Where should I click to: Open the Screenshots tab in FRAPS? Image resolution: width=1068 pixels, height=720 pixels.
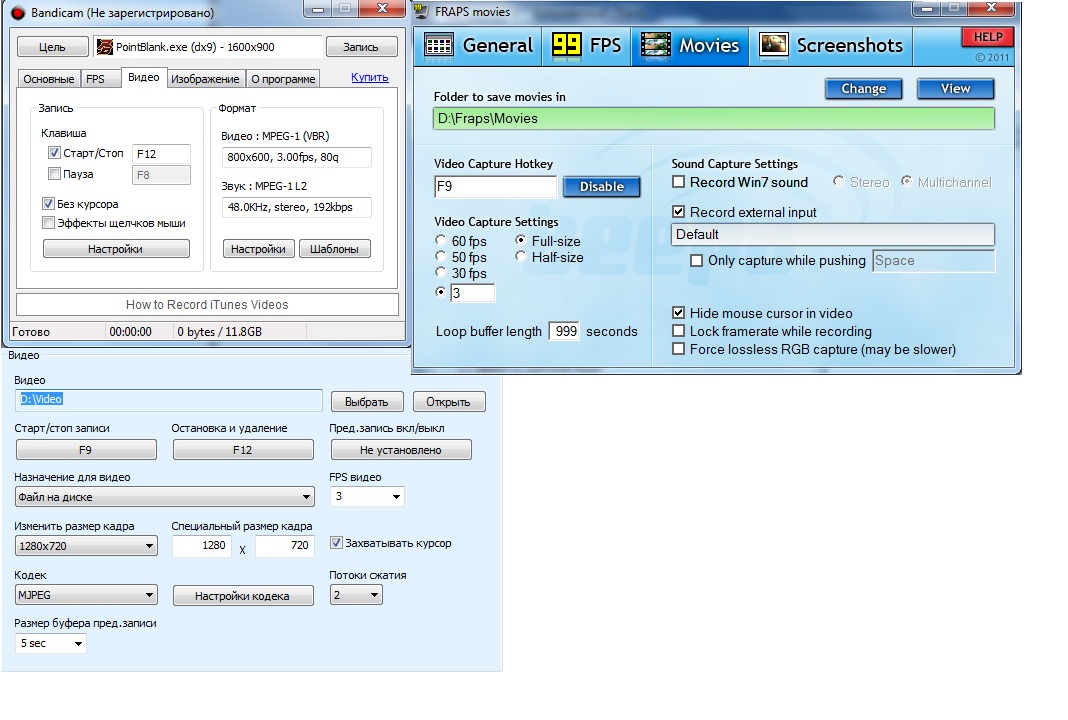[x=831, y=46]
